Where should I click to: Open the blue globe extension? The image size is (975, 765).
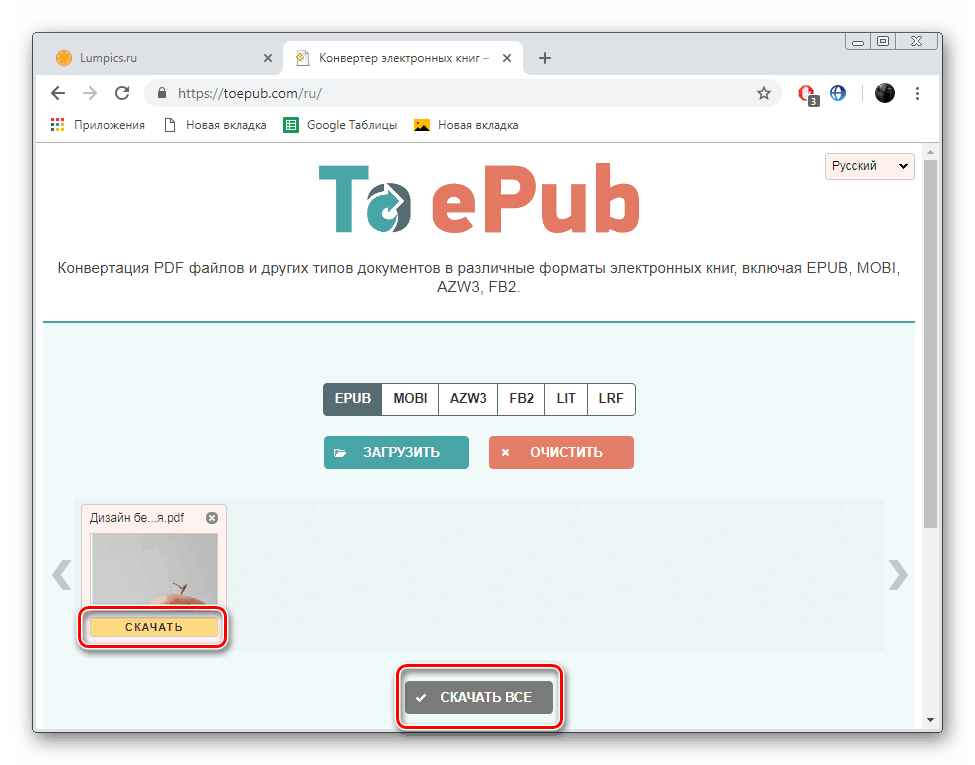point(838,93)
